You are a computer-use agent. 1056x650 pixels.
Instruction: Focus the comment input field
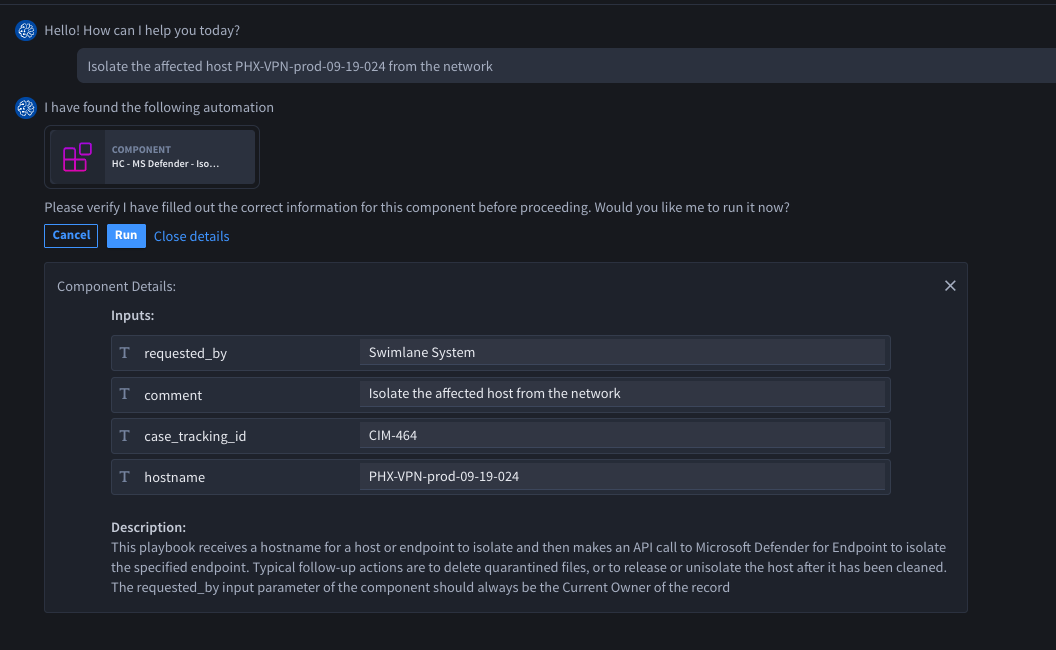click(x=621, y=394)
